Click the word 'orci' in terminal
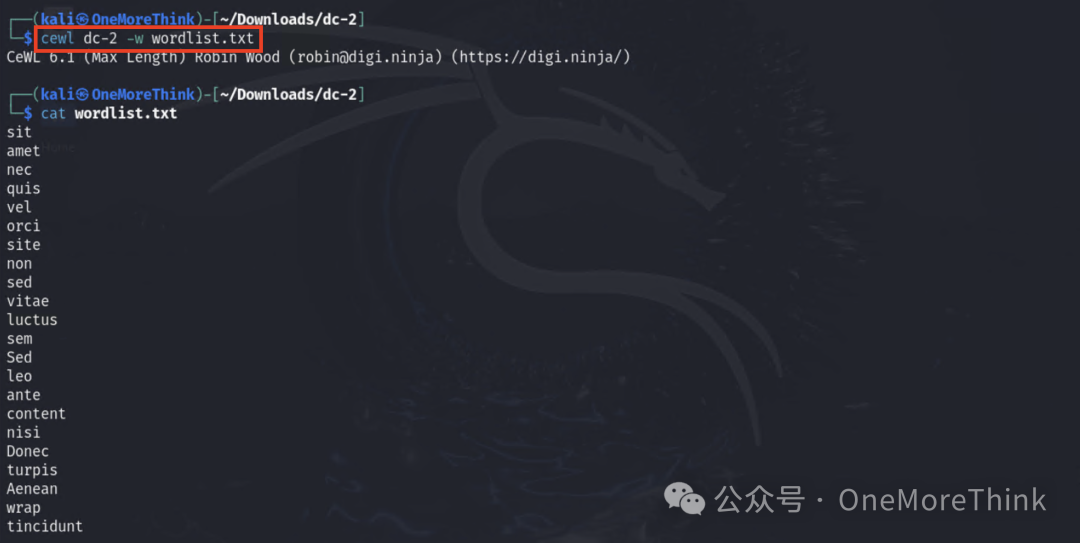 23,226
